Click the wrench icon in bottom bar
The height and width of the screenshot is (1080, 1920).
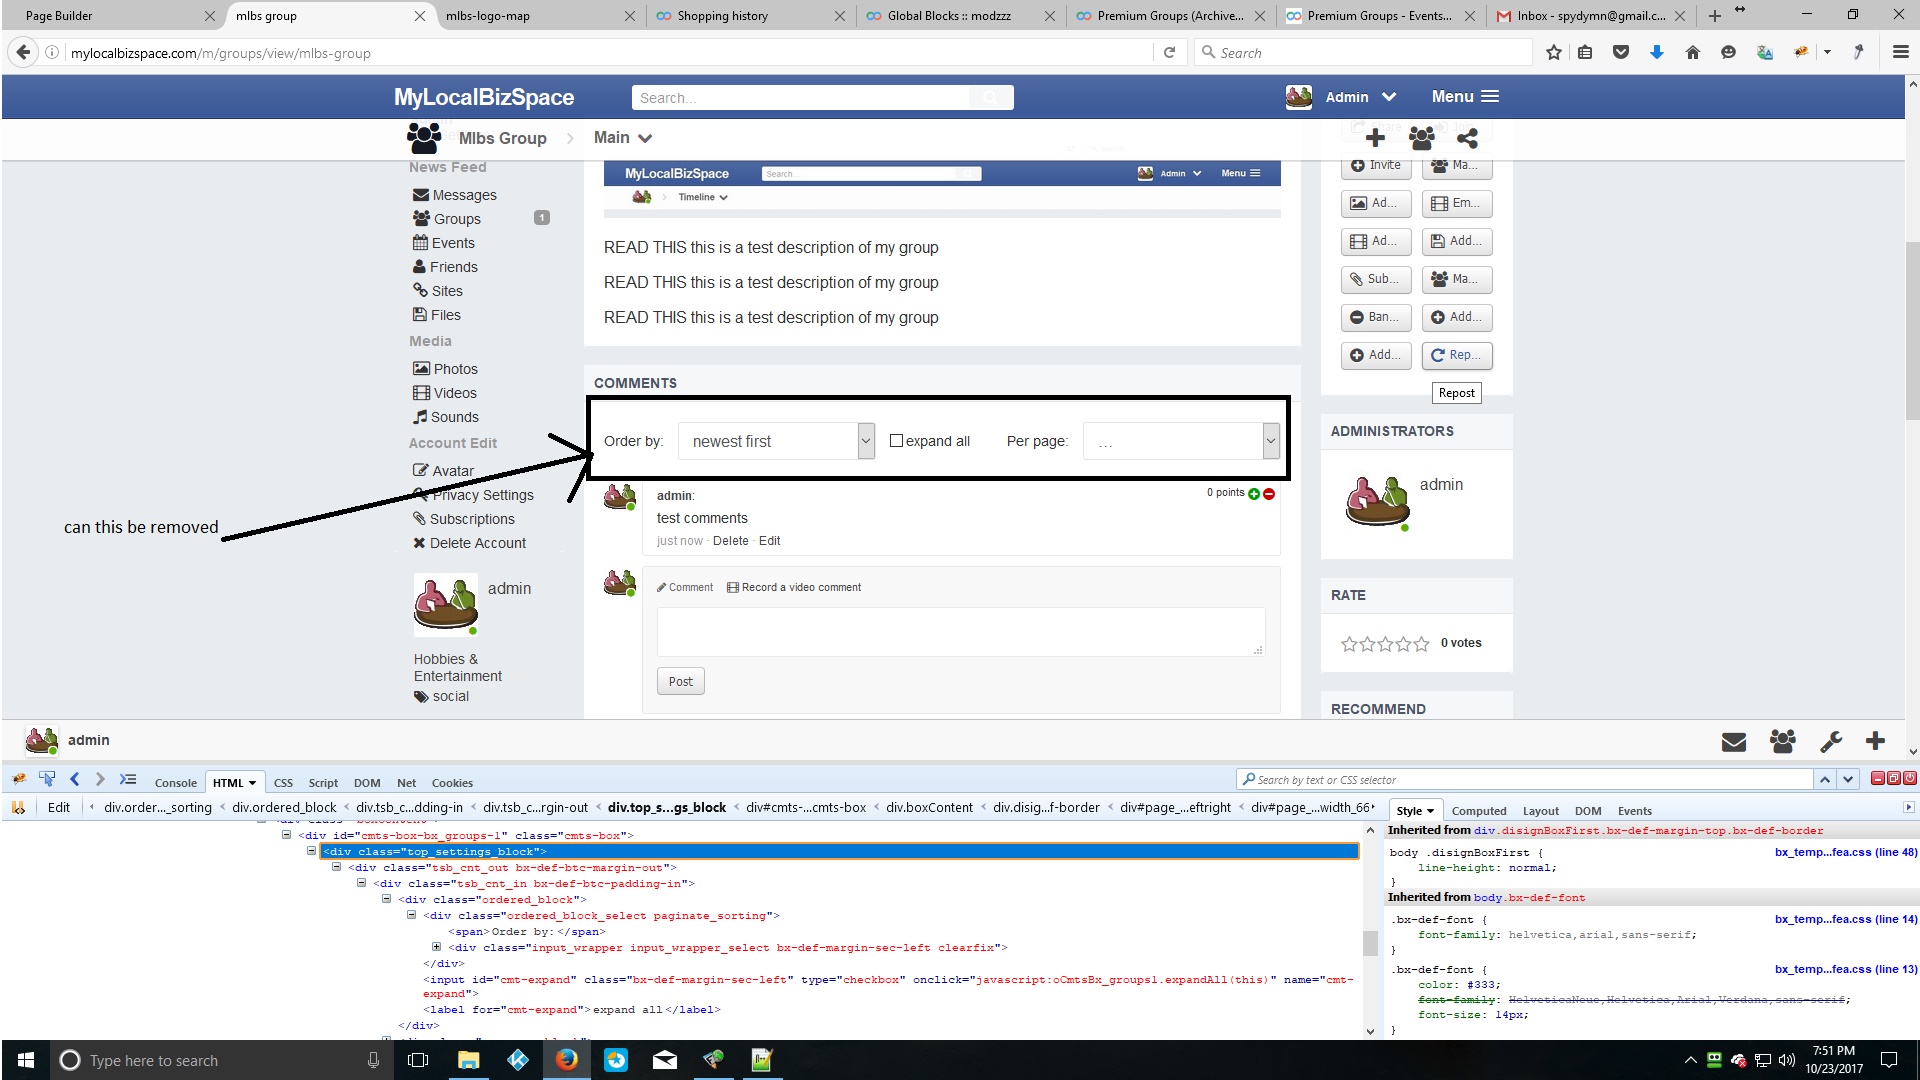1831,741
